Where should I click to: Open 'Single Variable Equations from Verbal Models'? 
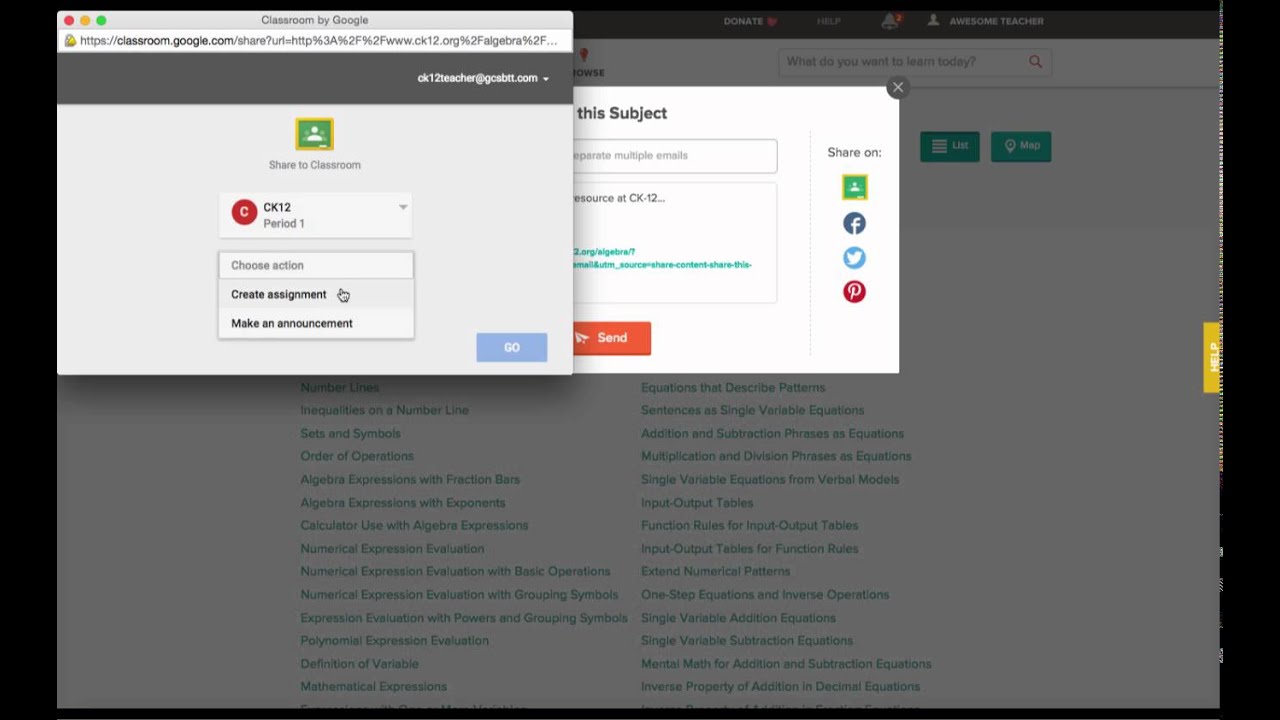click(770, 479)
